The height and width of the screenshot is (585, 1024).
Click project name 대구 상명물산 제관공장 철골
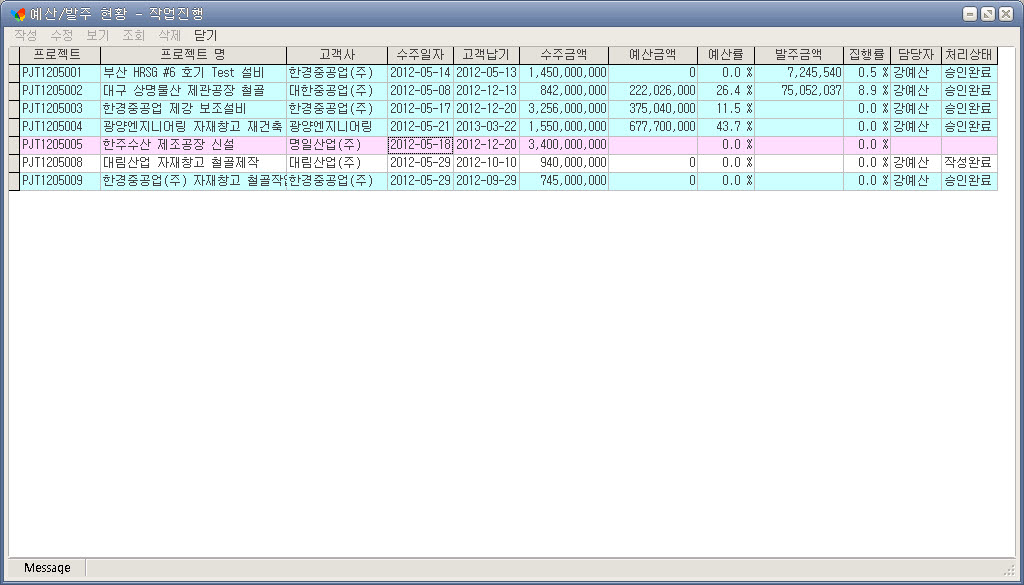193,91
